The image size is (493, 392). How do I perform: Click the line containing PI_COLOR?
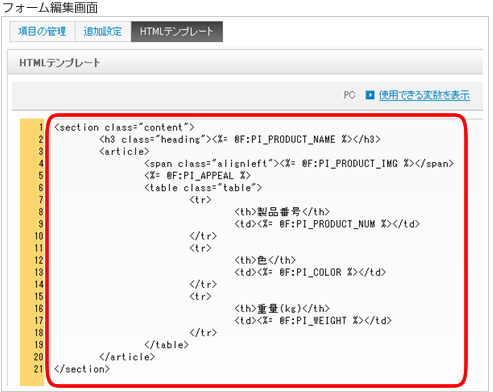click(310, 272)
